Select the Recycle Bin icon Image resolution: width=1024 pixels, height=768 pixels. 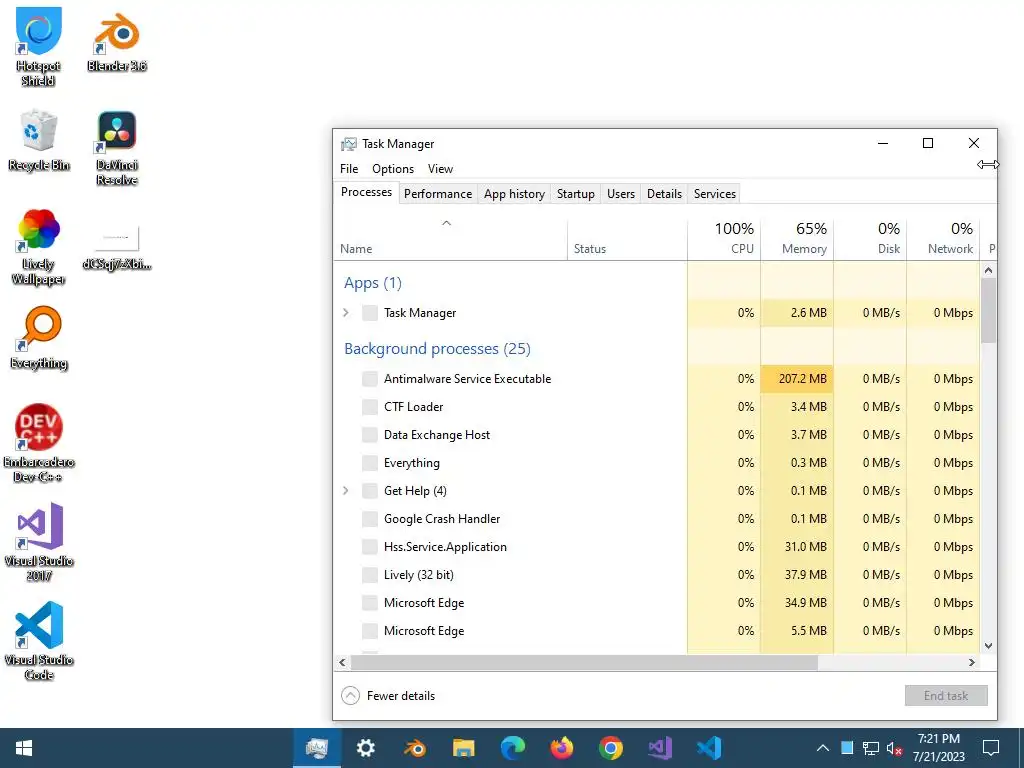tap(39, 140)
